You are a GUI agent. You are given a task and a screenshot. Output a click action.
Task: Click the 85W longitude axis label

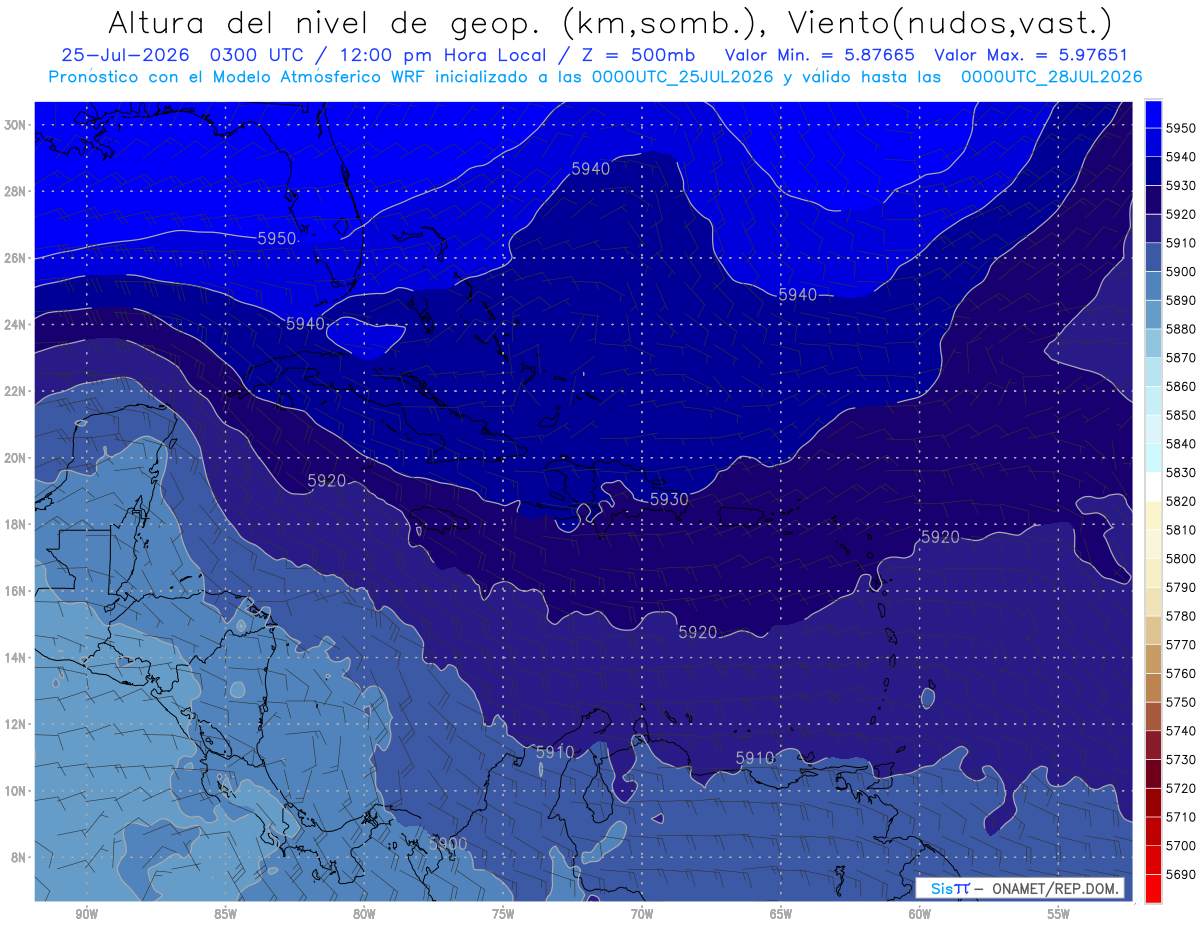[x=225, y=914]
